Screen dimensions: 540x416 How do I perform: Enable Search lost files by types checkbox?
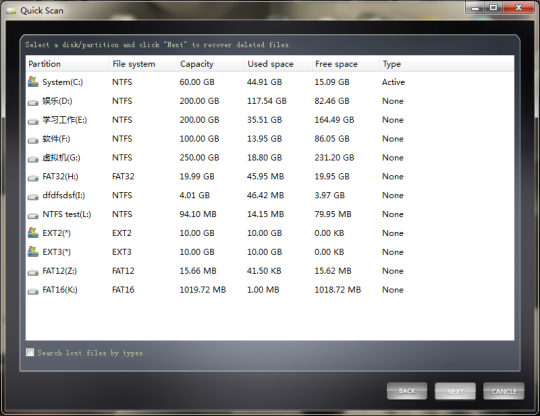30,352
